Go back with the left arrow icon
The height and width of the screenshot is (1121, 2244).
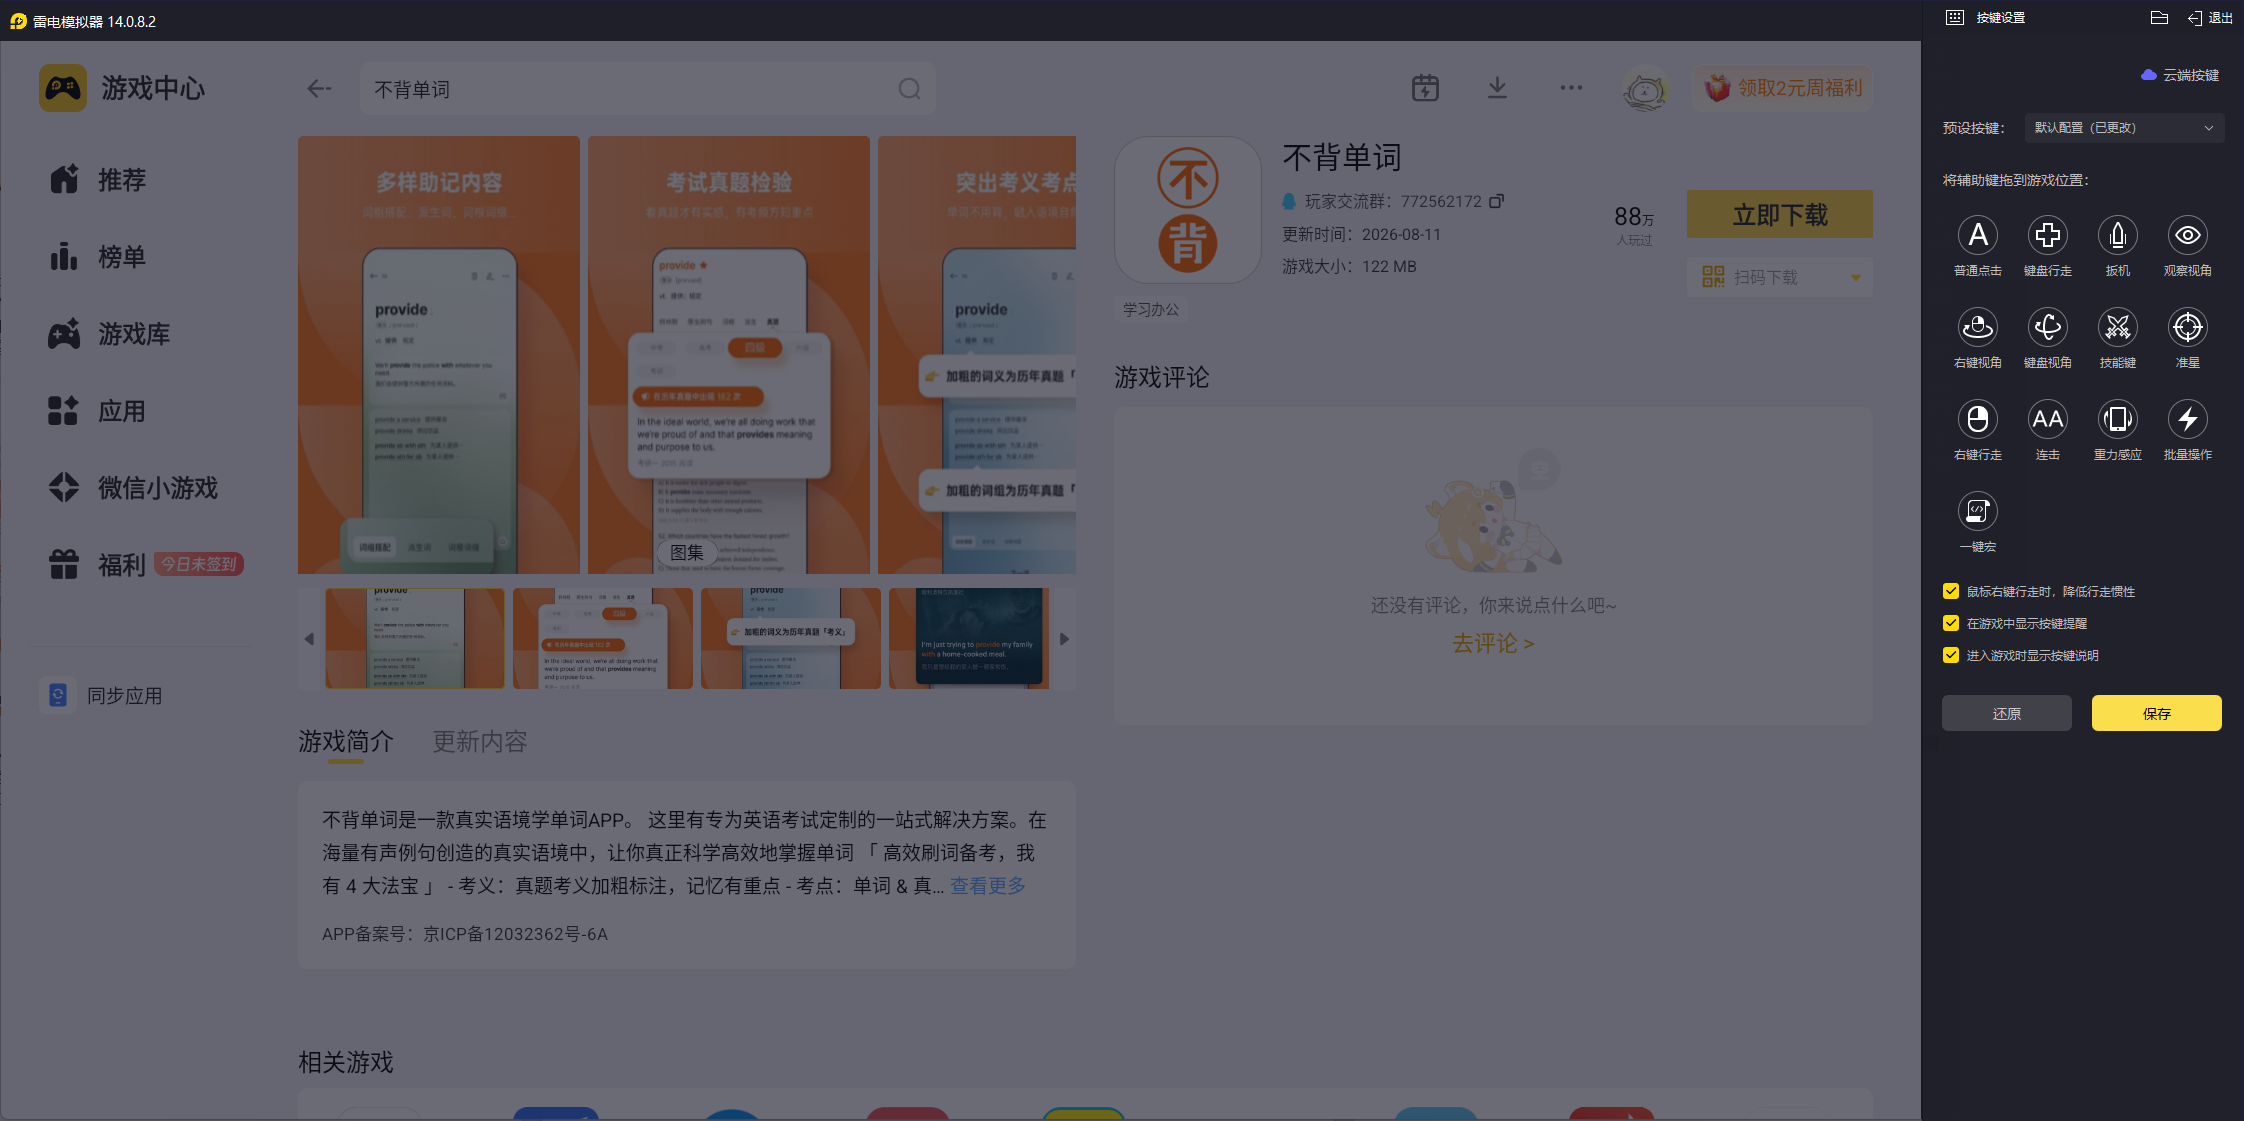319,89
